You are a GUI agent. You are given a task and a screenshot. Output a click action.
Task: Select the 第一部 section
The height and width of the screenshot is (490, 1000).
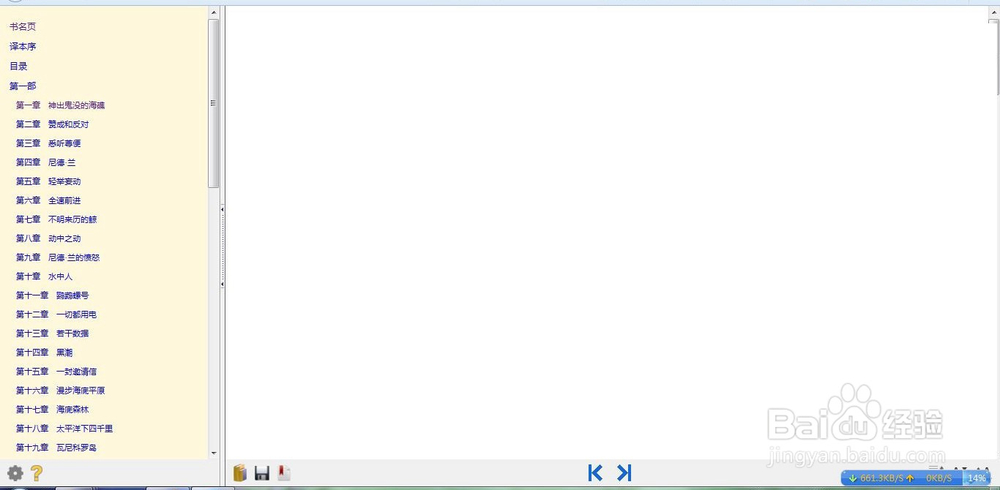point(22,86)
